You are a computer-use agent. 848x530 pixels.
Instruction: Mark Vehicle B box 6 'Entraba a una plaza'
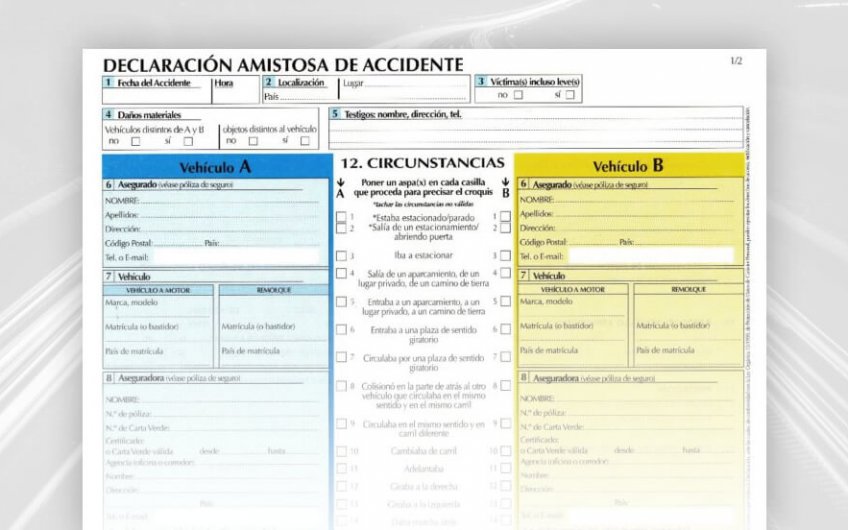505,329
